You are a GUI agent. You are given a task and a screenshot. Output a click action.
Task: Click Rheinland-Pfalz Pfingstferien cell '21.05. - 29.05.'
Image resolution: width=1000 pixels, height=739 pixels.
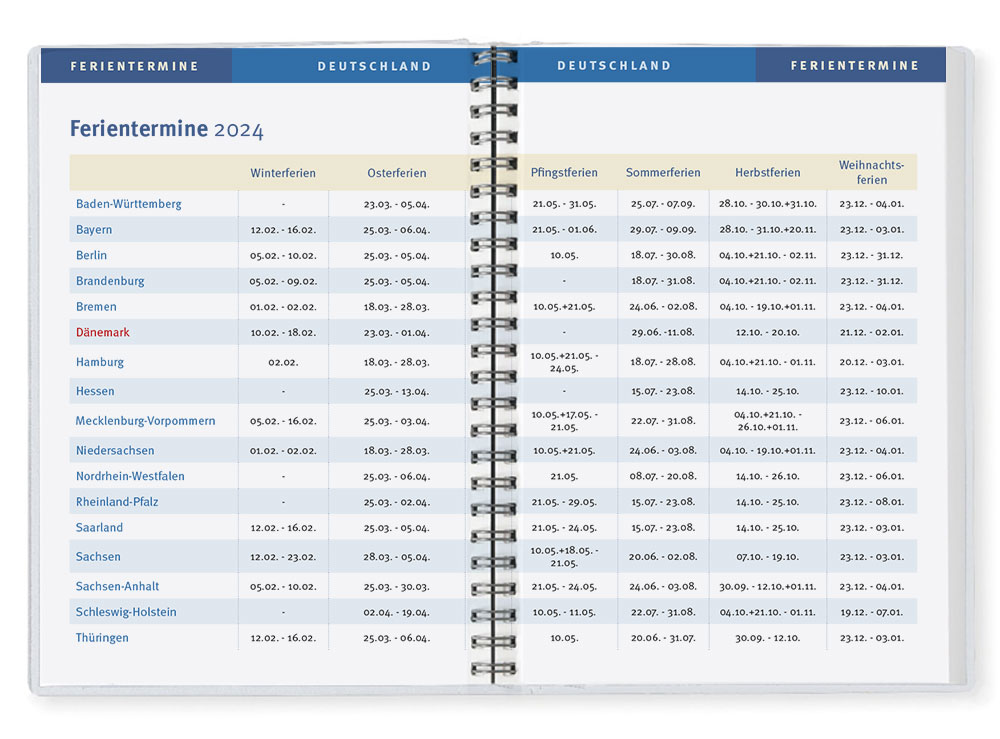(564, 502)
